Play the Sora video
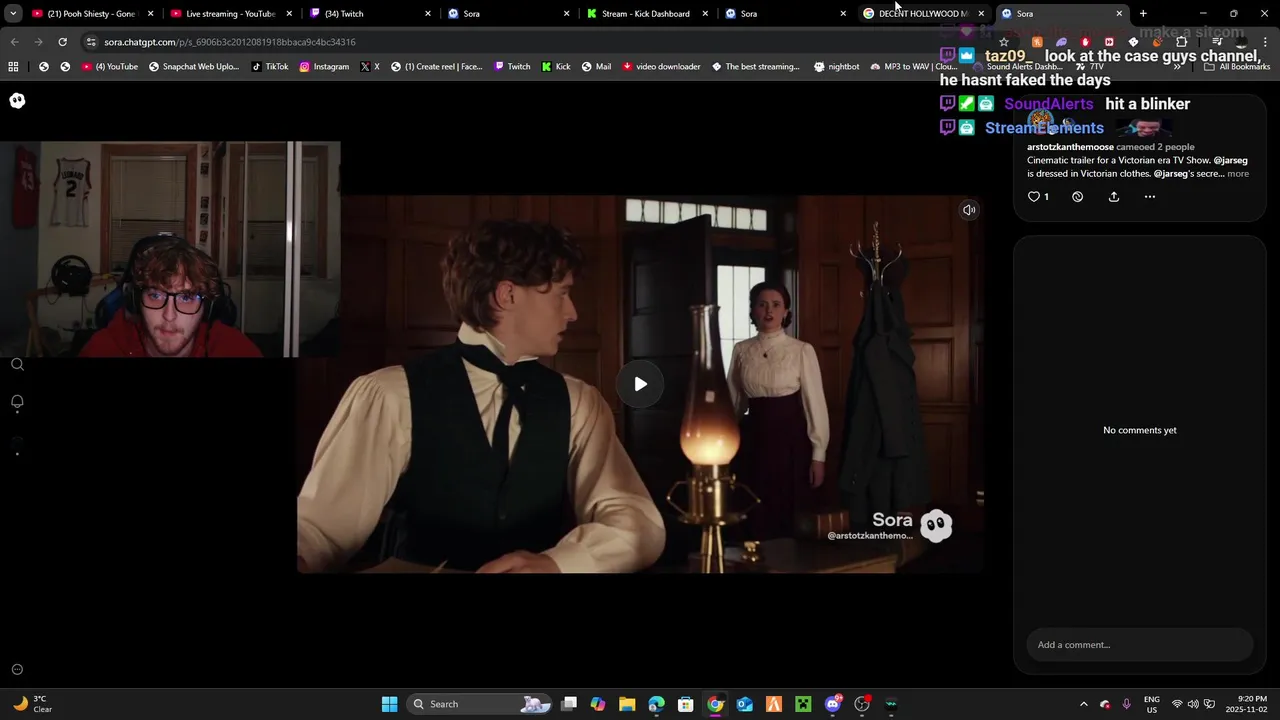Screen dimensions: 1280x720 (640, 384)
